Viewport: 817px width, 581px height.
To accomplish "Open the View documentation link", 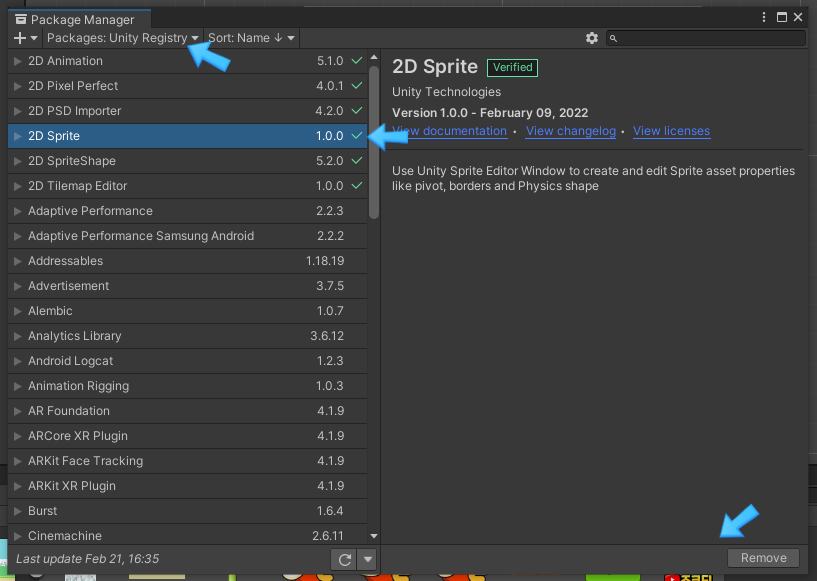I will [449, 131].
